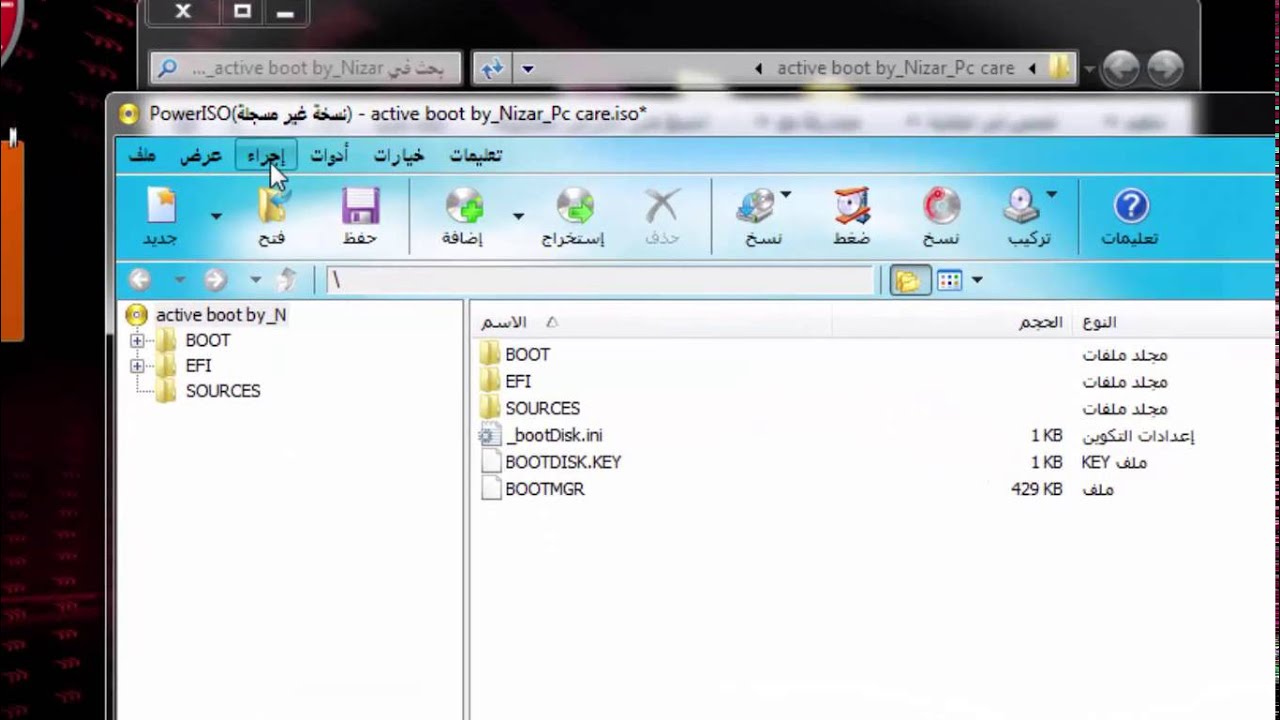Viewport: 1280px width, 720px height.
Task: Click the 'ملف KEY' type cell
Action: tap(1114, 462)
